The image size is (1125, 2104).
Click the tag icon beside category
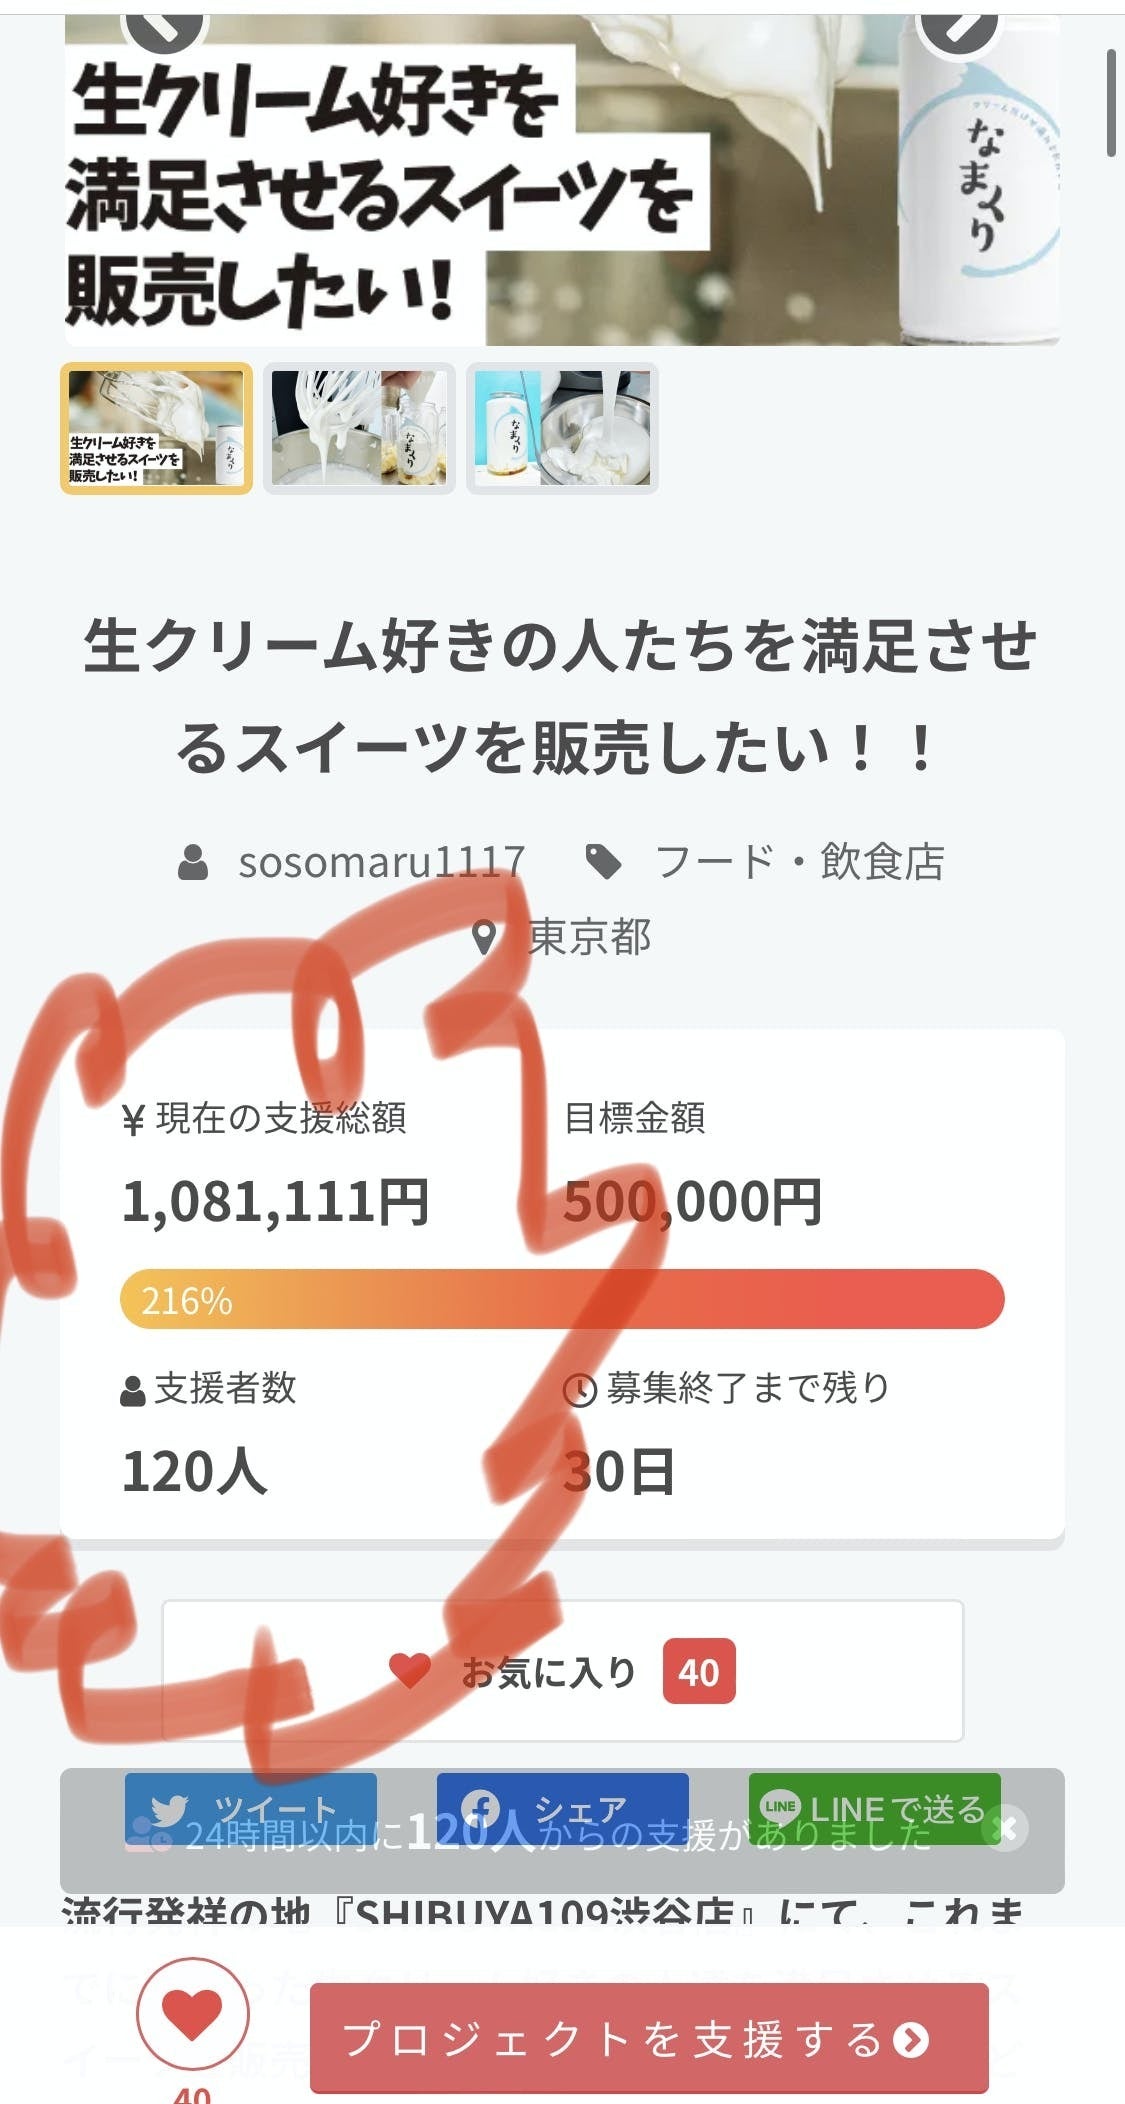tap(603, 862)
